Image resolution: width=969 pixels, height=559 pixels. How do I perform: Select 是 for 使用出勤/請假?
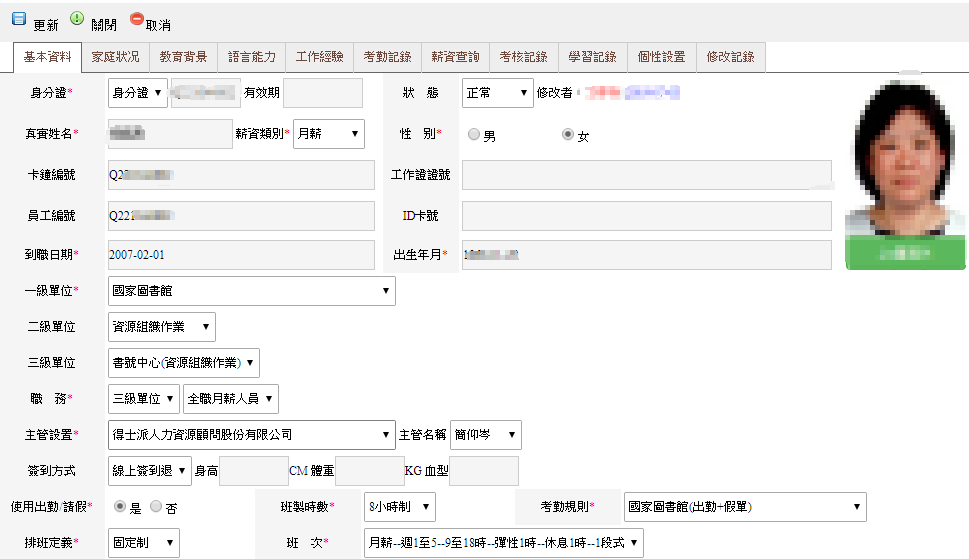click(121, 507)
